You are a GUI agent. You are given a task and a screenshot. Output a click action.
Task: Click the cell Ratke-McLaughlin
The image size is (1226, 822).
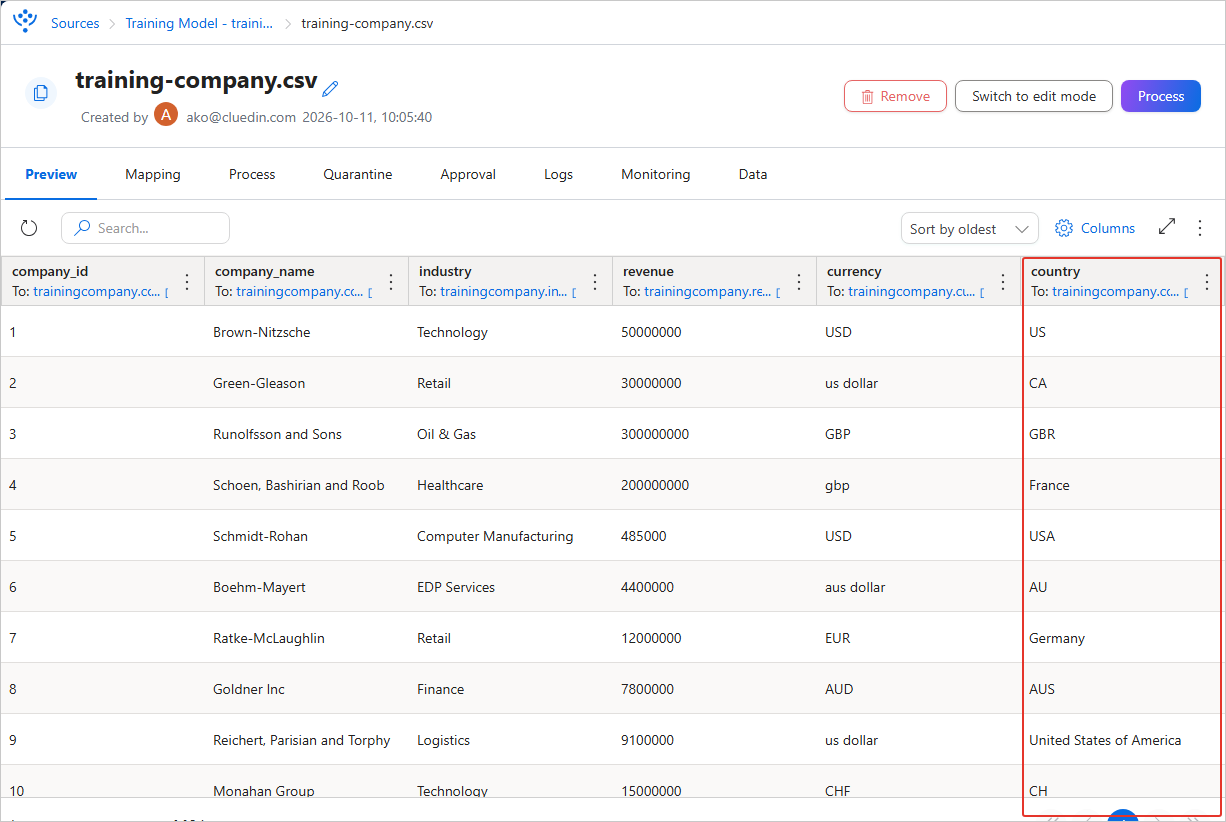(x=269, y=638)
